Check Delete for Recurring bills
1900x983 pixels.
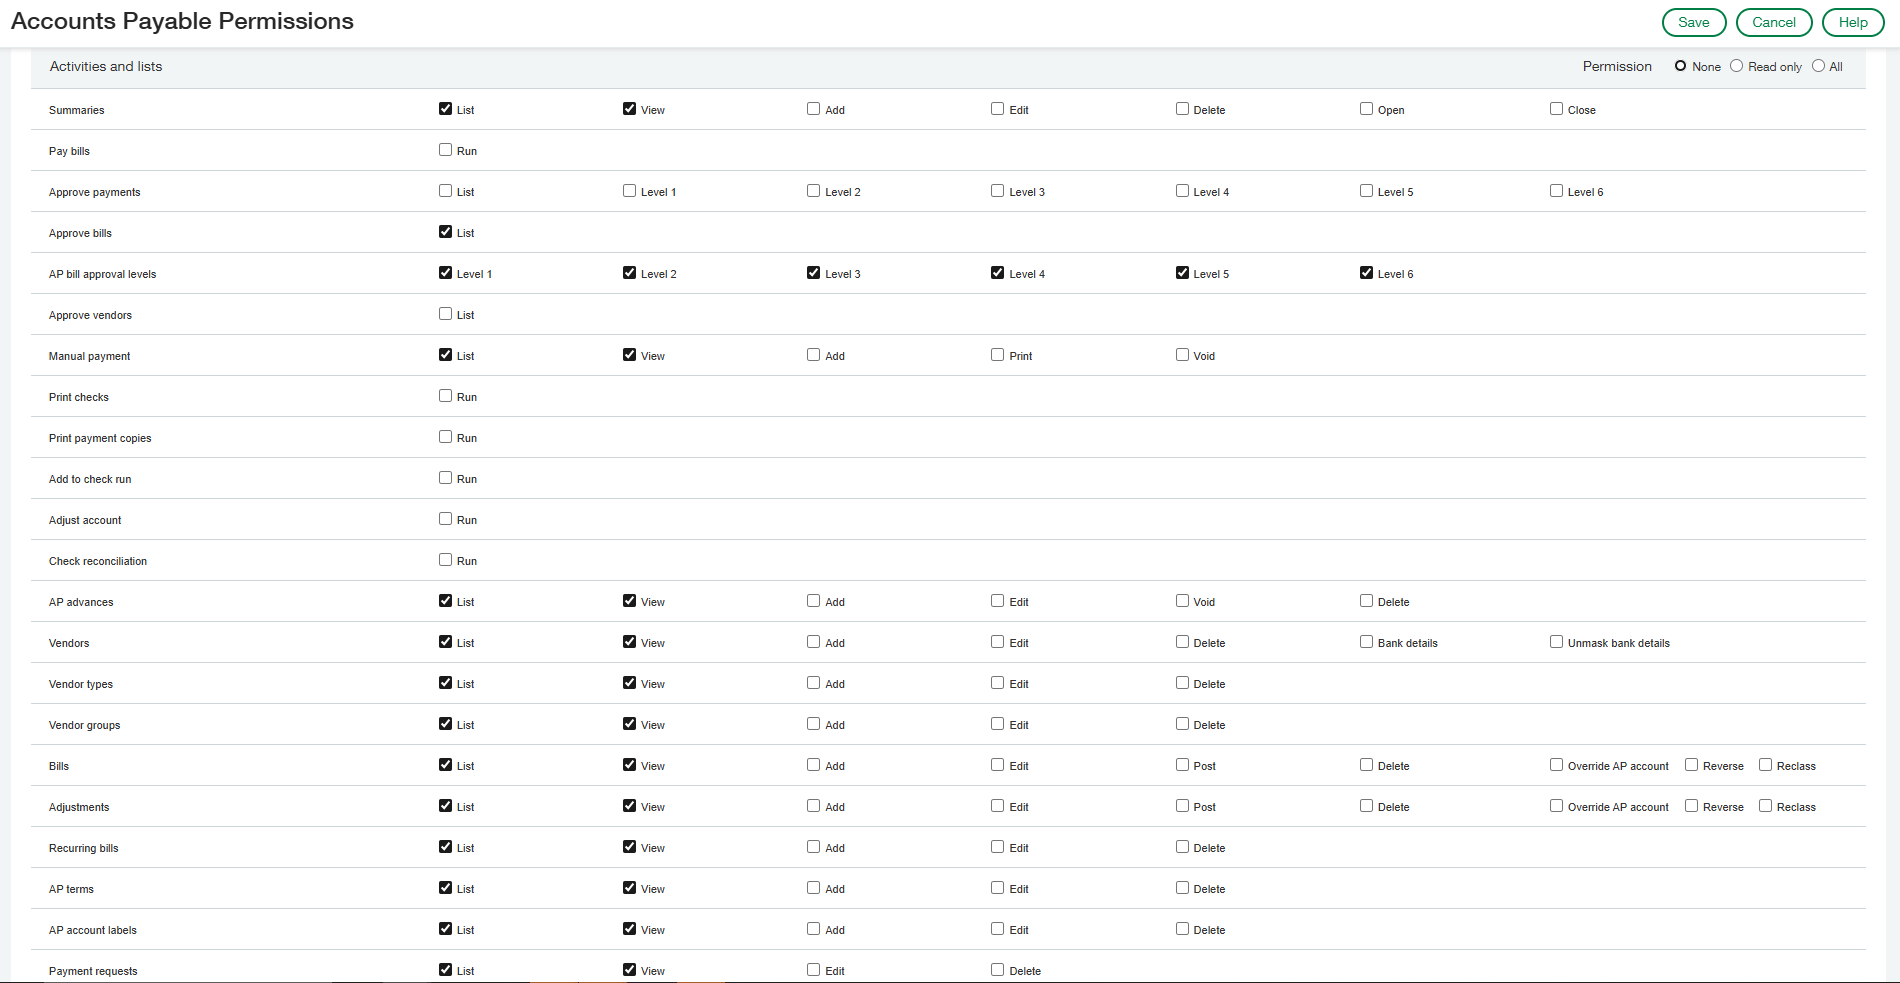(1182, 847)
